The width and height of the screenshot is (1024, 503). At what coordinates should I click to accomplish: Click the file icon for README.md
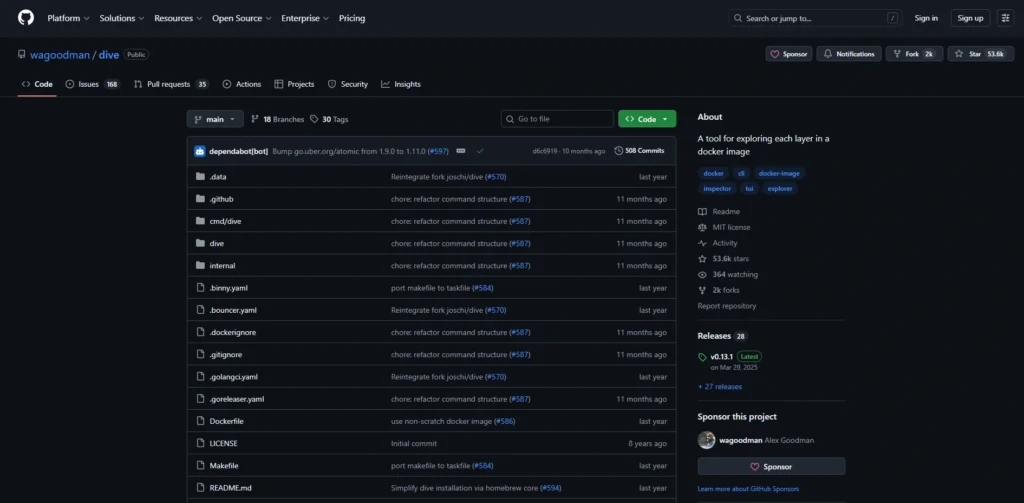click(x=200, y=487)
